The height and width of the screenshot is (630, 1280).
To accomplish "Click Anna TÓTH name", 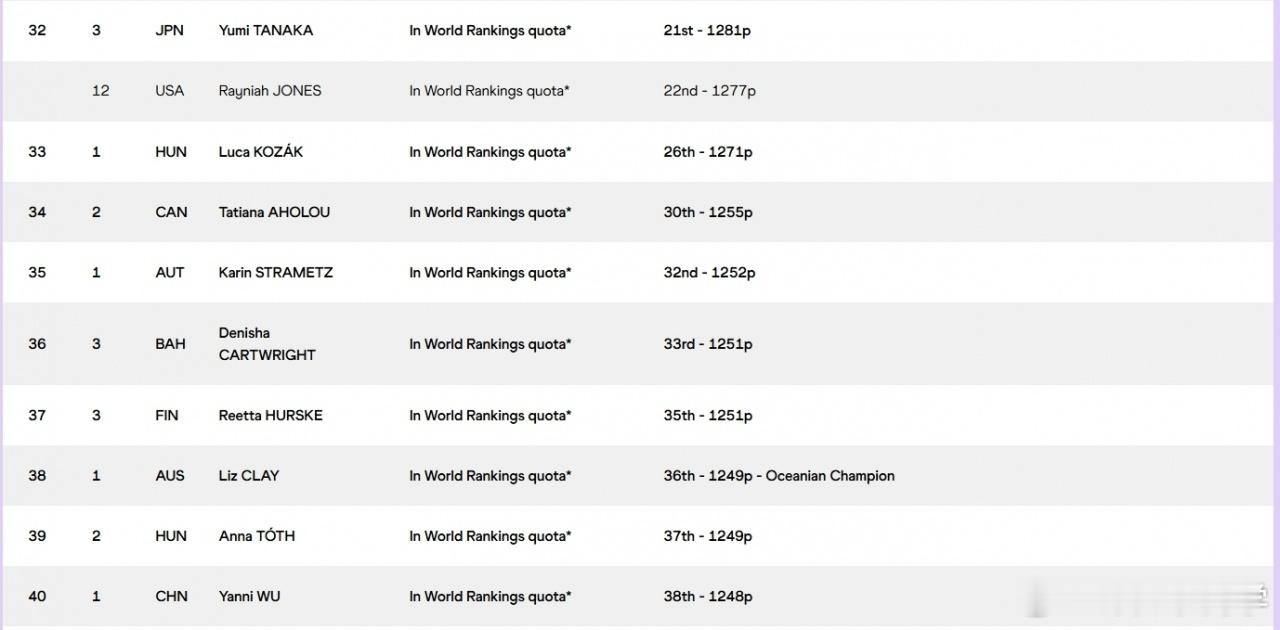I will pos(257,536).
